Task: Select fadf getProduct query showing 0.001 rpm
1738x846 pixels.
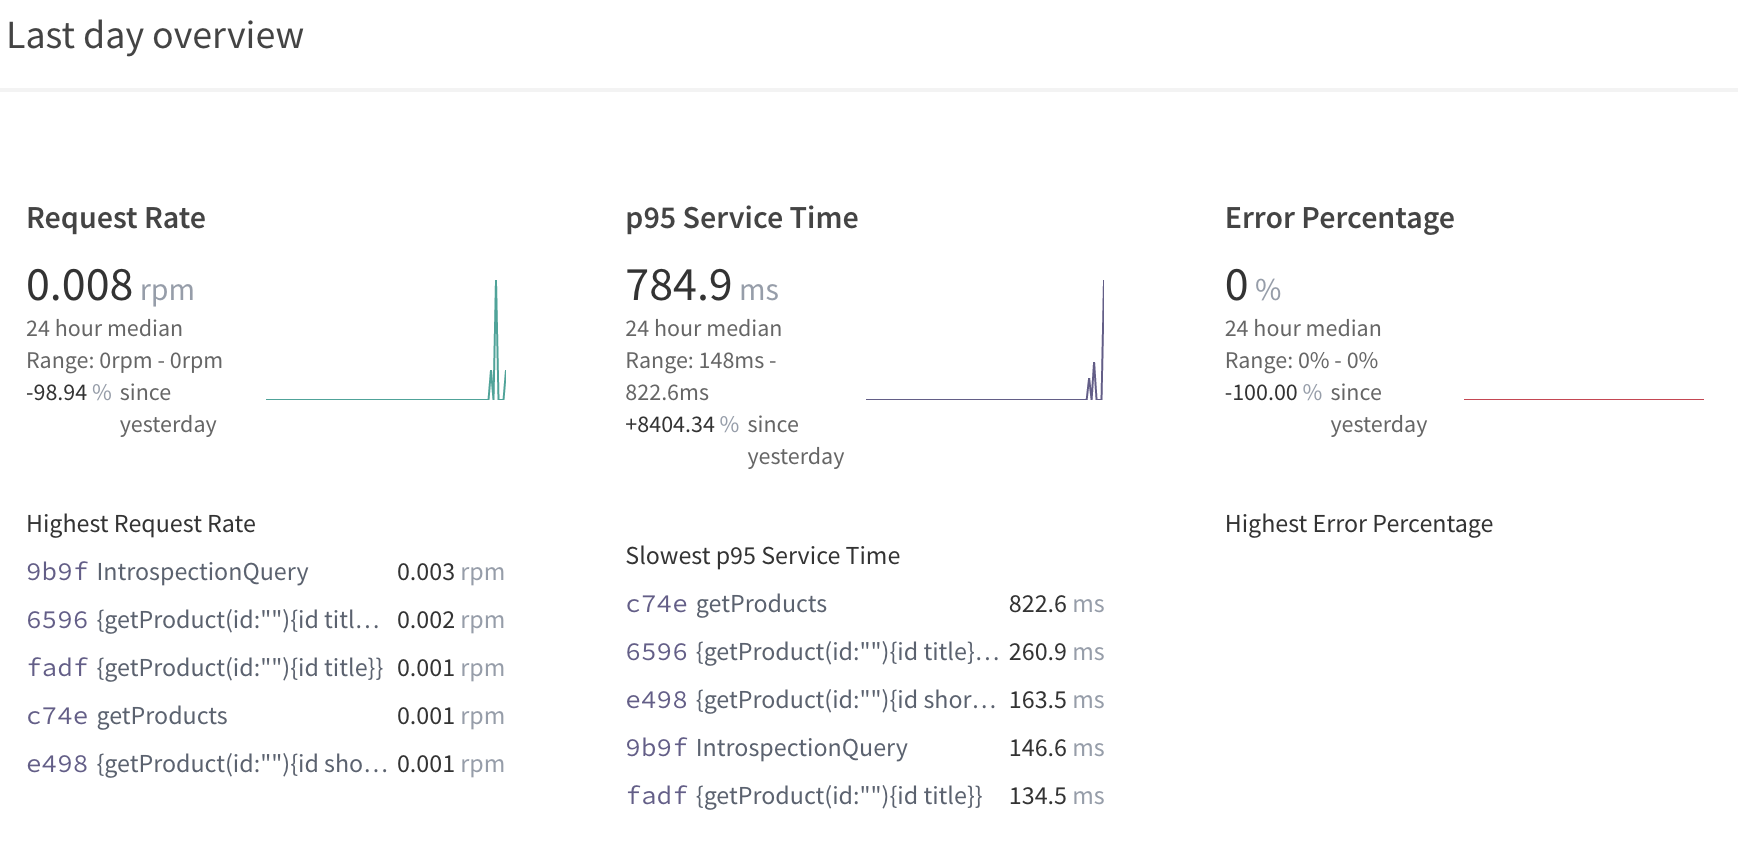Action: coord(205,668)
